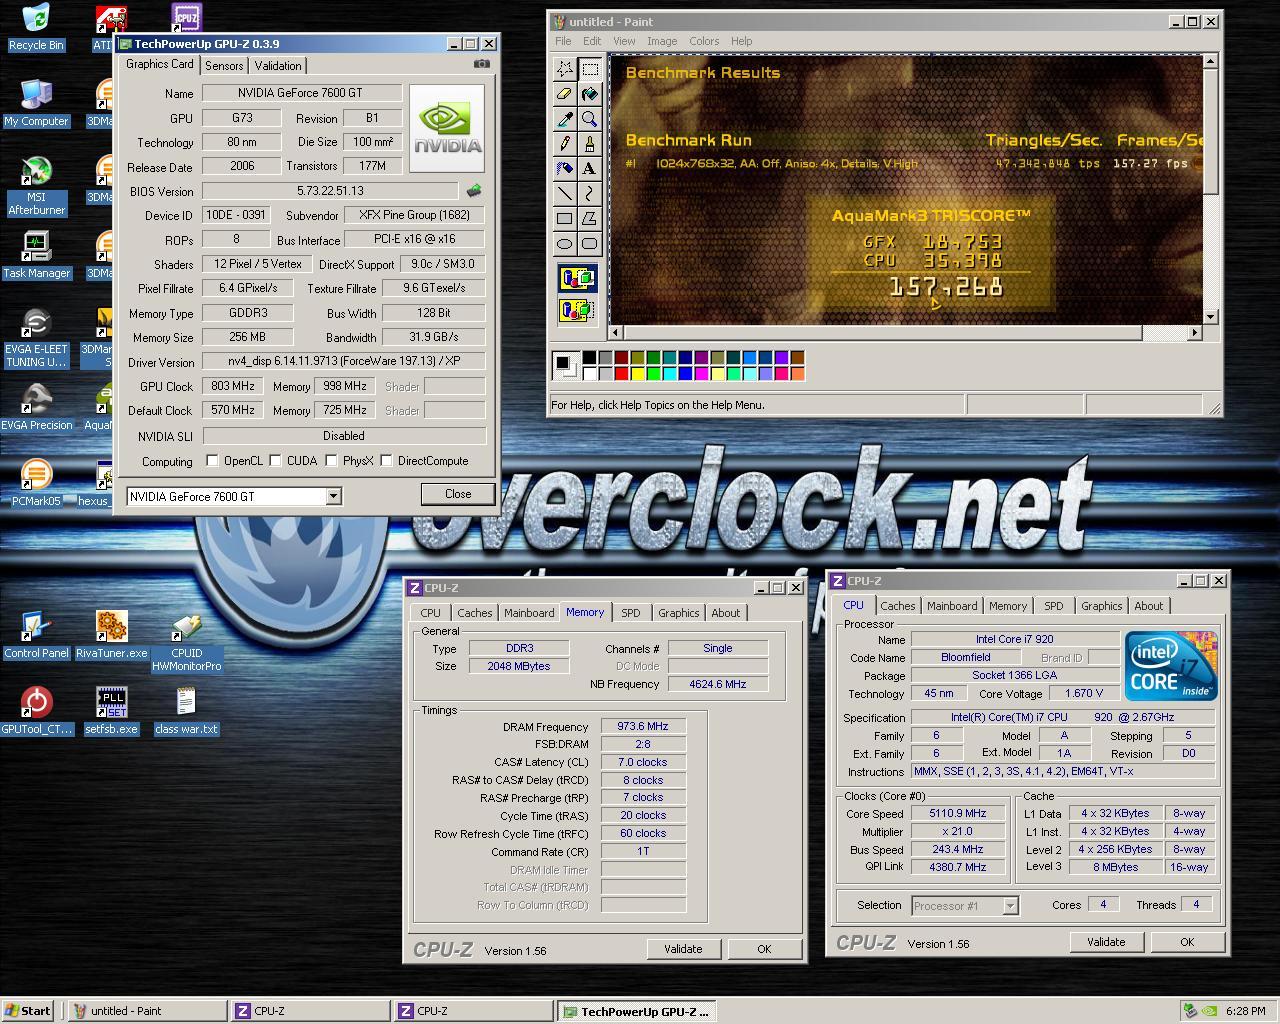Choose the Brush tool in Paint
Viewport: 1280px width, 1024px height.
pos(590,144)
